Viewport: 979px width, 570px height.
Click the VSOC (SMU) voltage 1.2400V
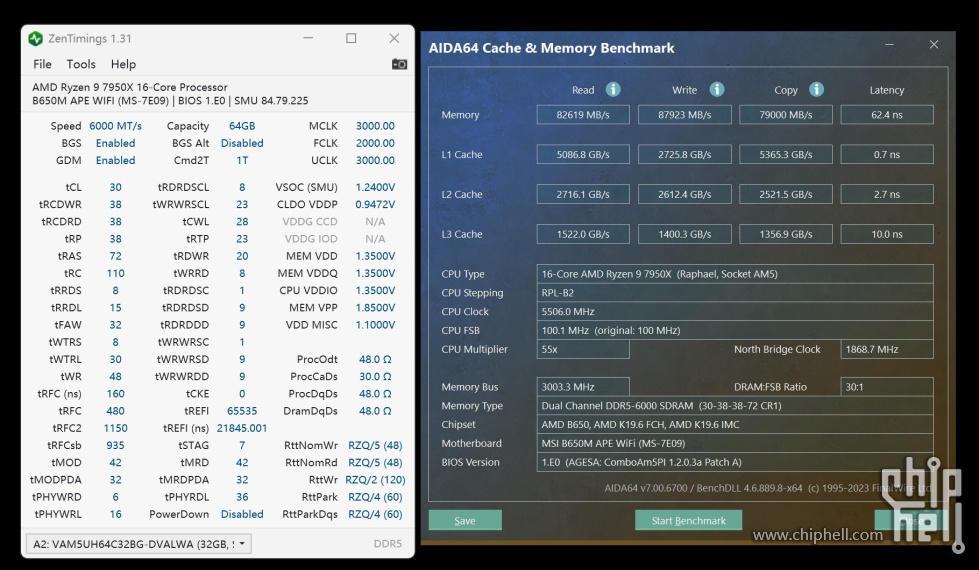(375, 187)
